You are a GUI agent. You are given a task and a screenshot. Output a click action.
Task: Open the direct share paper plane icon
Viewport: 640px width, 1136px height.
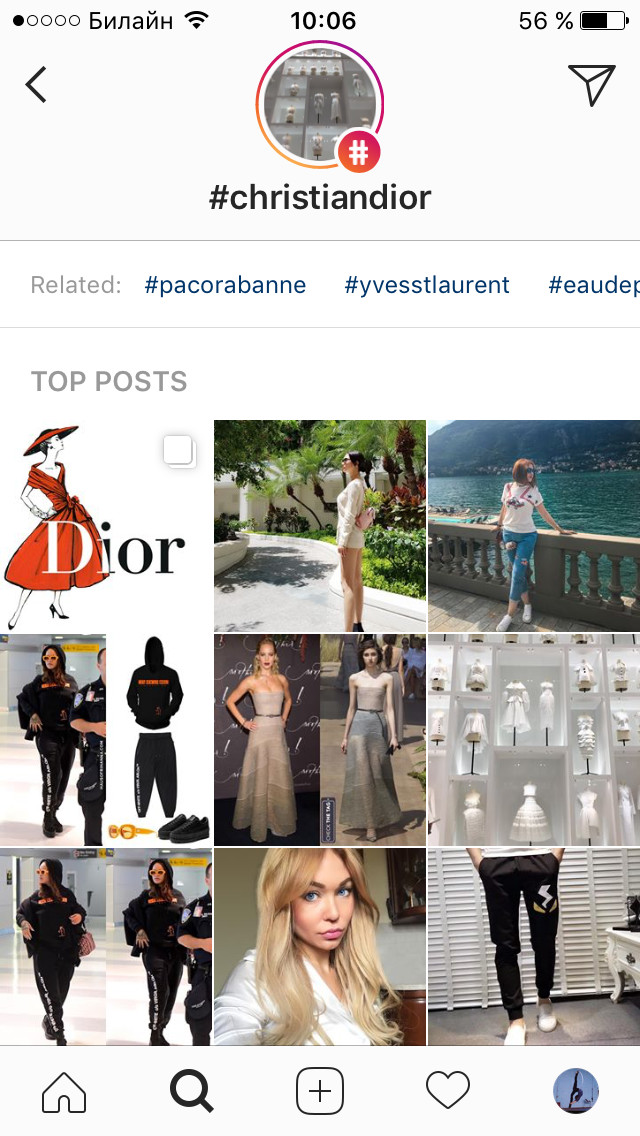pos(591,84)
